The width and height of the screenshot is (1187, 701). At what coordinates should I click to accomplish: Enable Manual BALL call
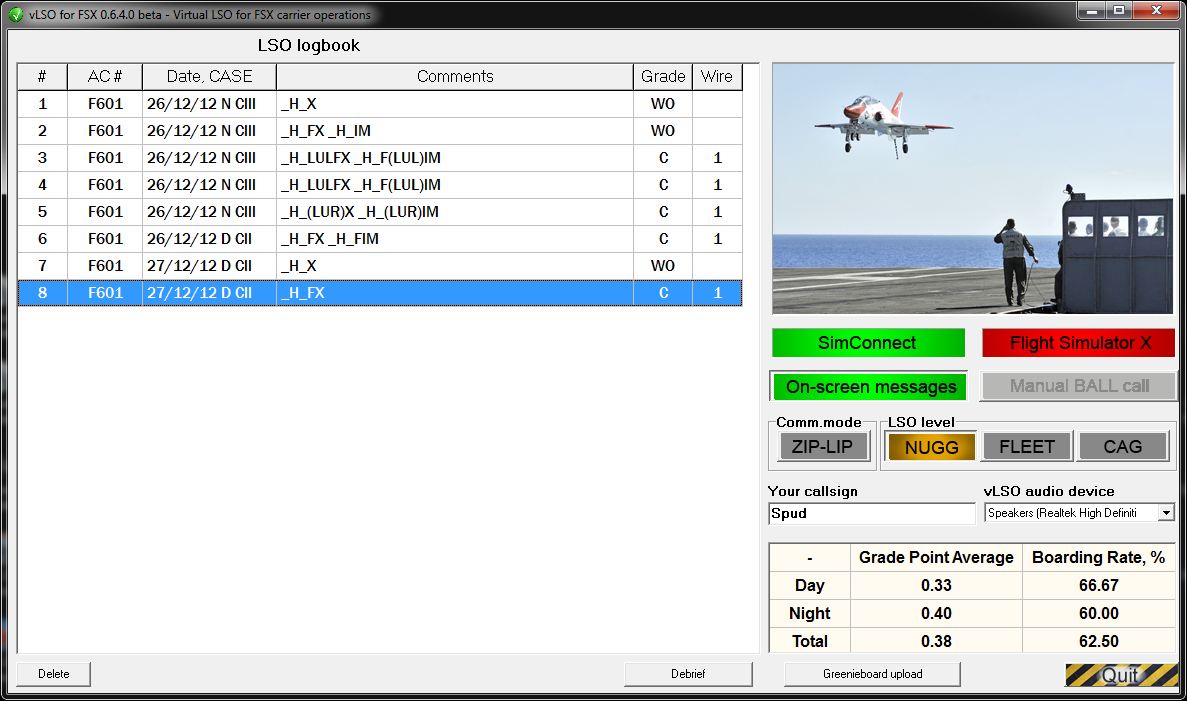click(1079, 386)
